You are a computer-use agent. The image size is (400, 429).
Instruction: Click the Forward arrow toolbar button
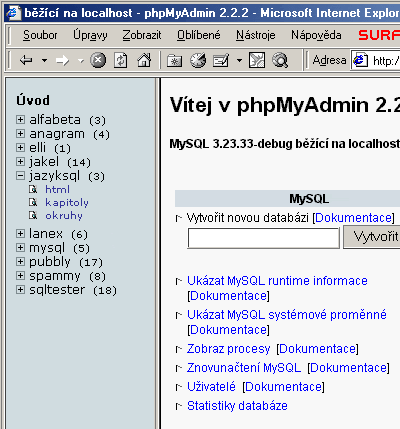point(62,61)
